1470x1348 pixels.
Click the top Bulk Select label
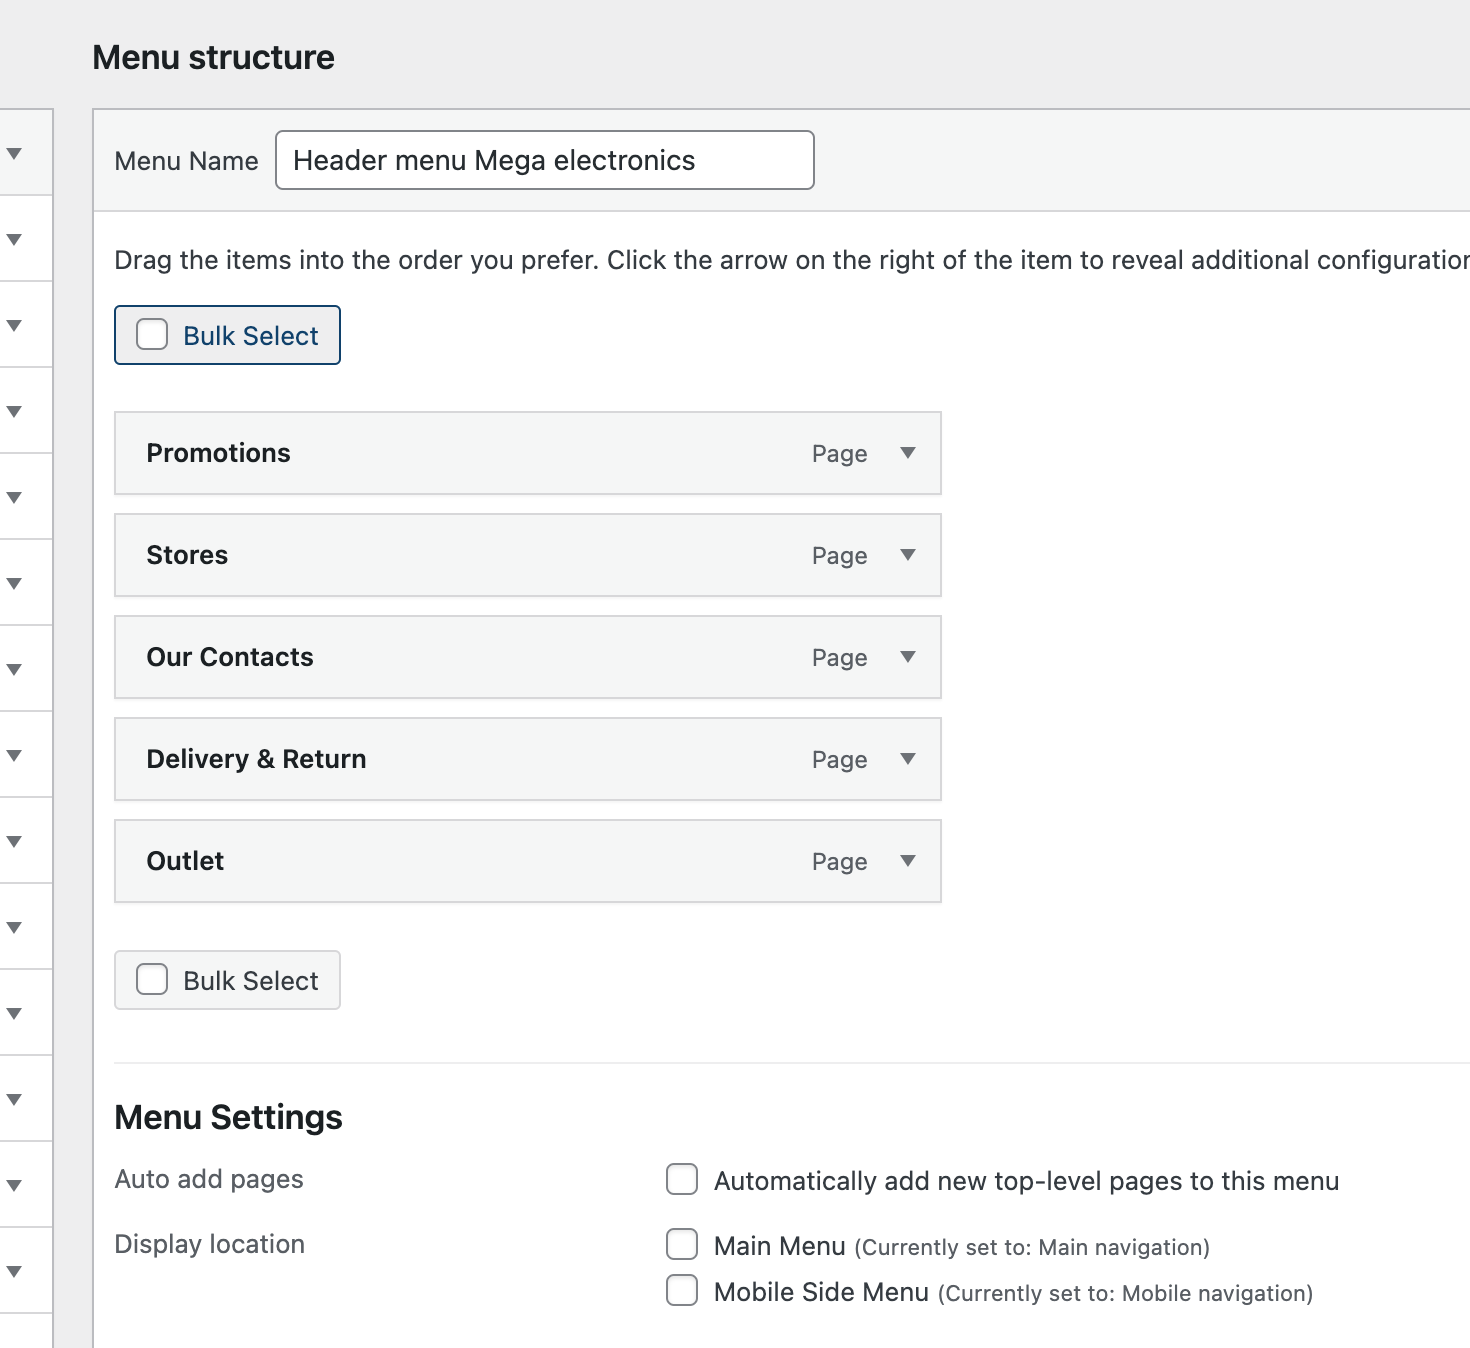pyautogui.click(x=250, y=336)
